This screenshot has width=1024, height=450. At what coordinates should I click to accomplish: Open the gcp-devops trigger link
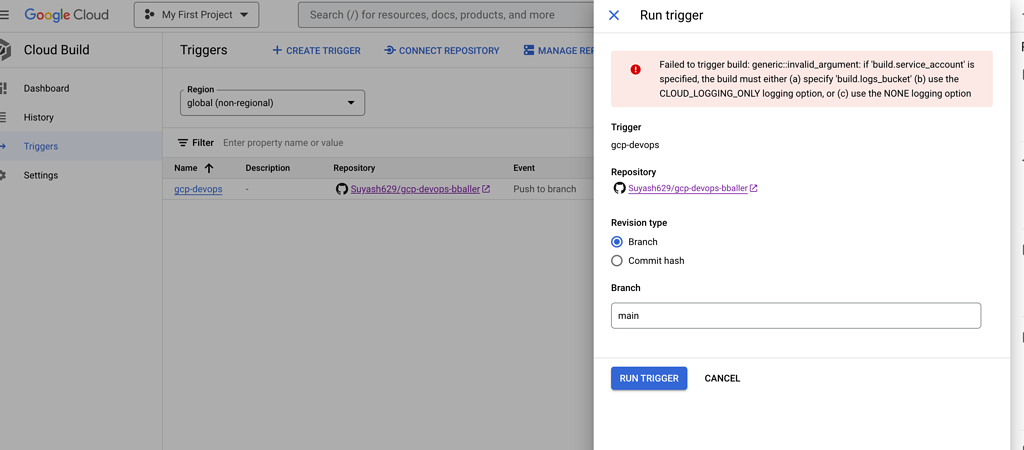[x=198, y=189]
